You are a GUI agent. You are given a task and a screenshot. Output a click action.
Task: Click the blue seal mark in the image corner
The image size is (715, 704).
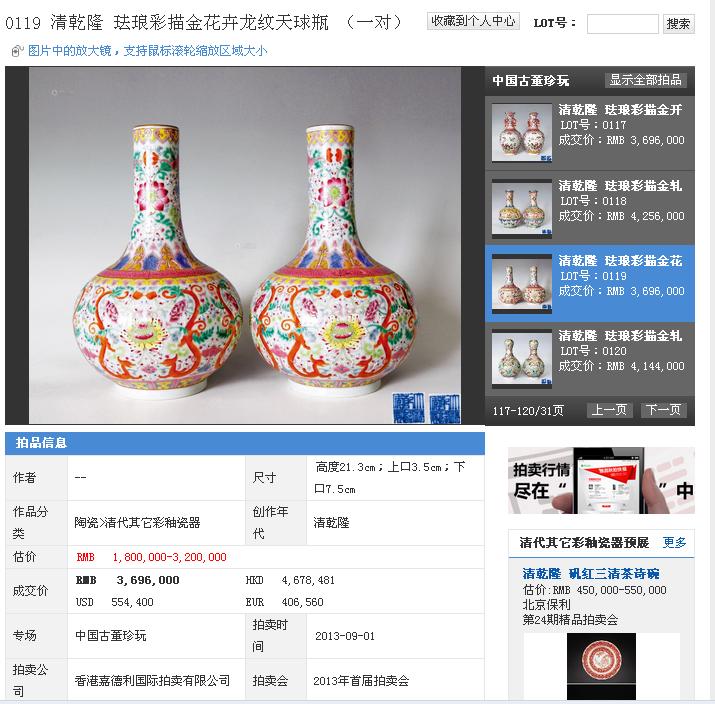(426, 408)
